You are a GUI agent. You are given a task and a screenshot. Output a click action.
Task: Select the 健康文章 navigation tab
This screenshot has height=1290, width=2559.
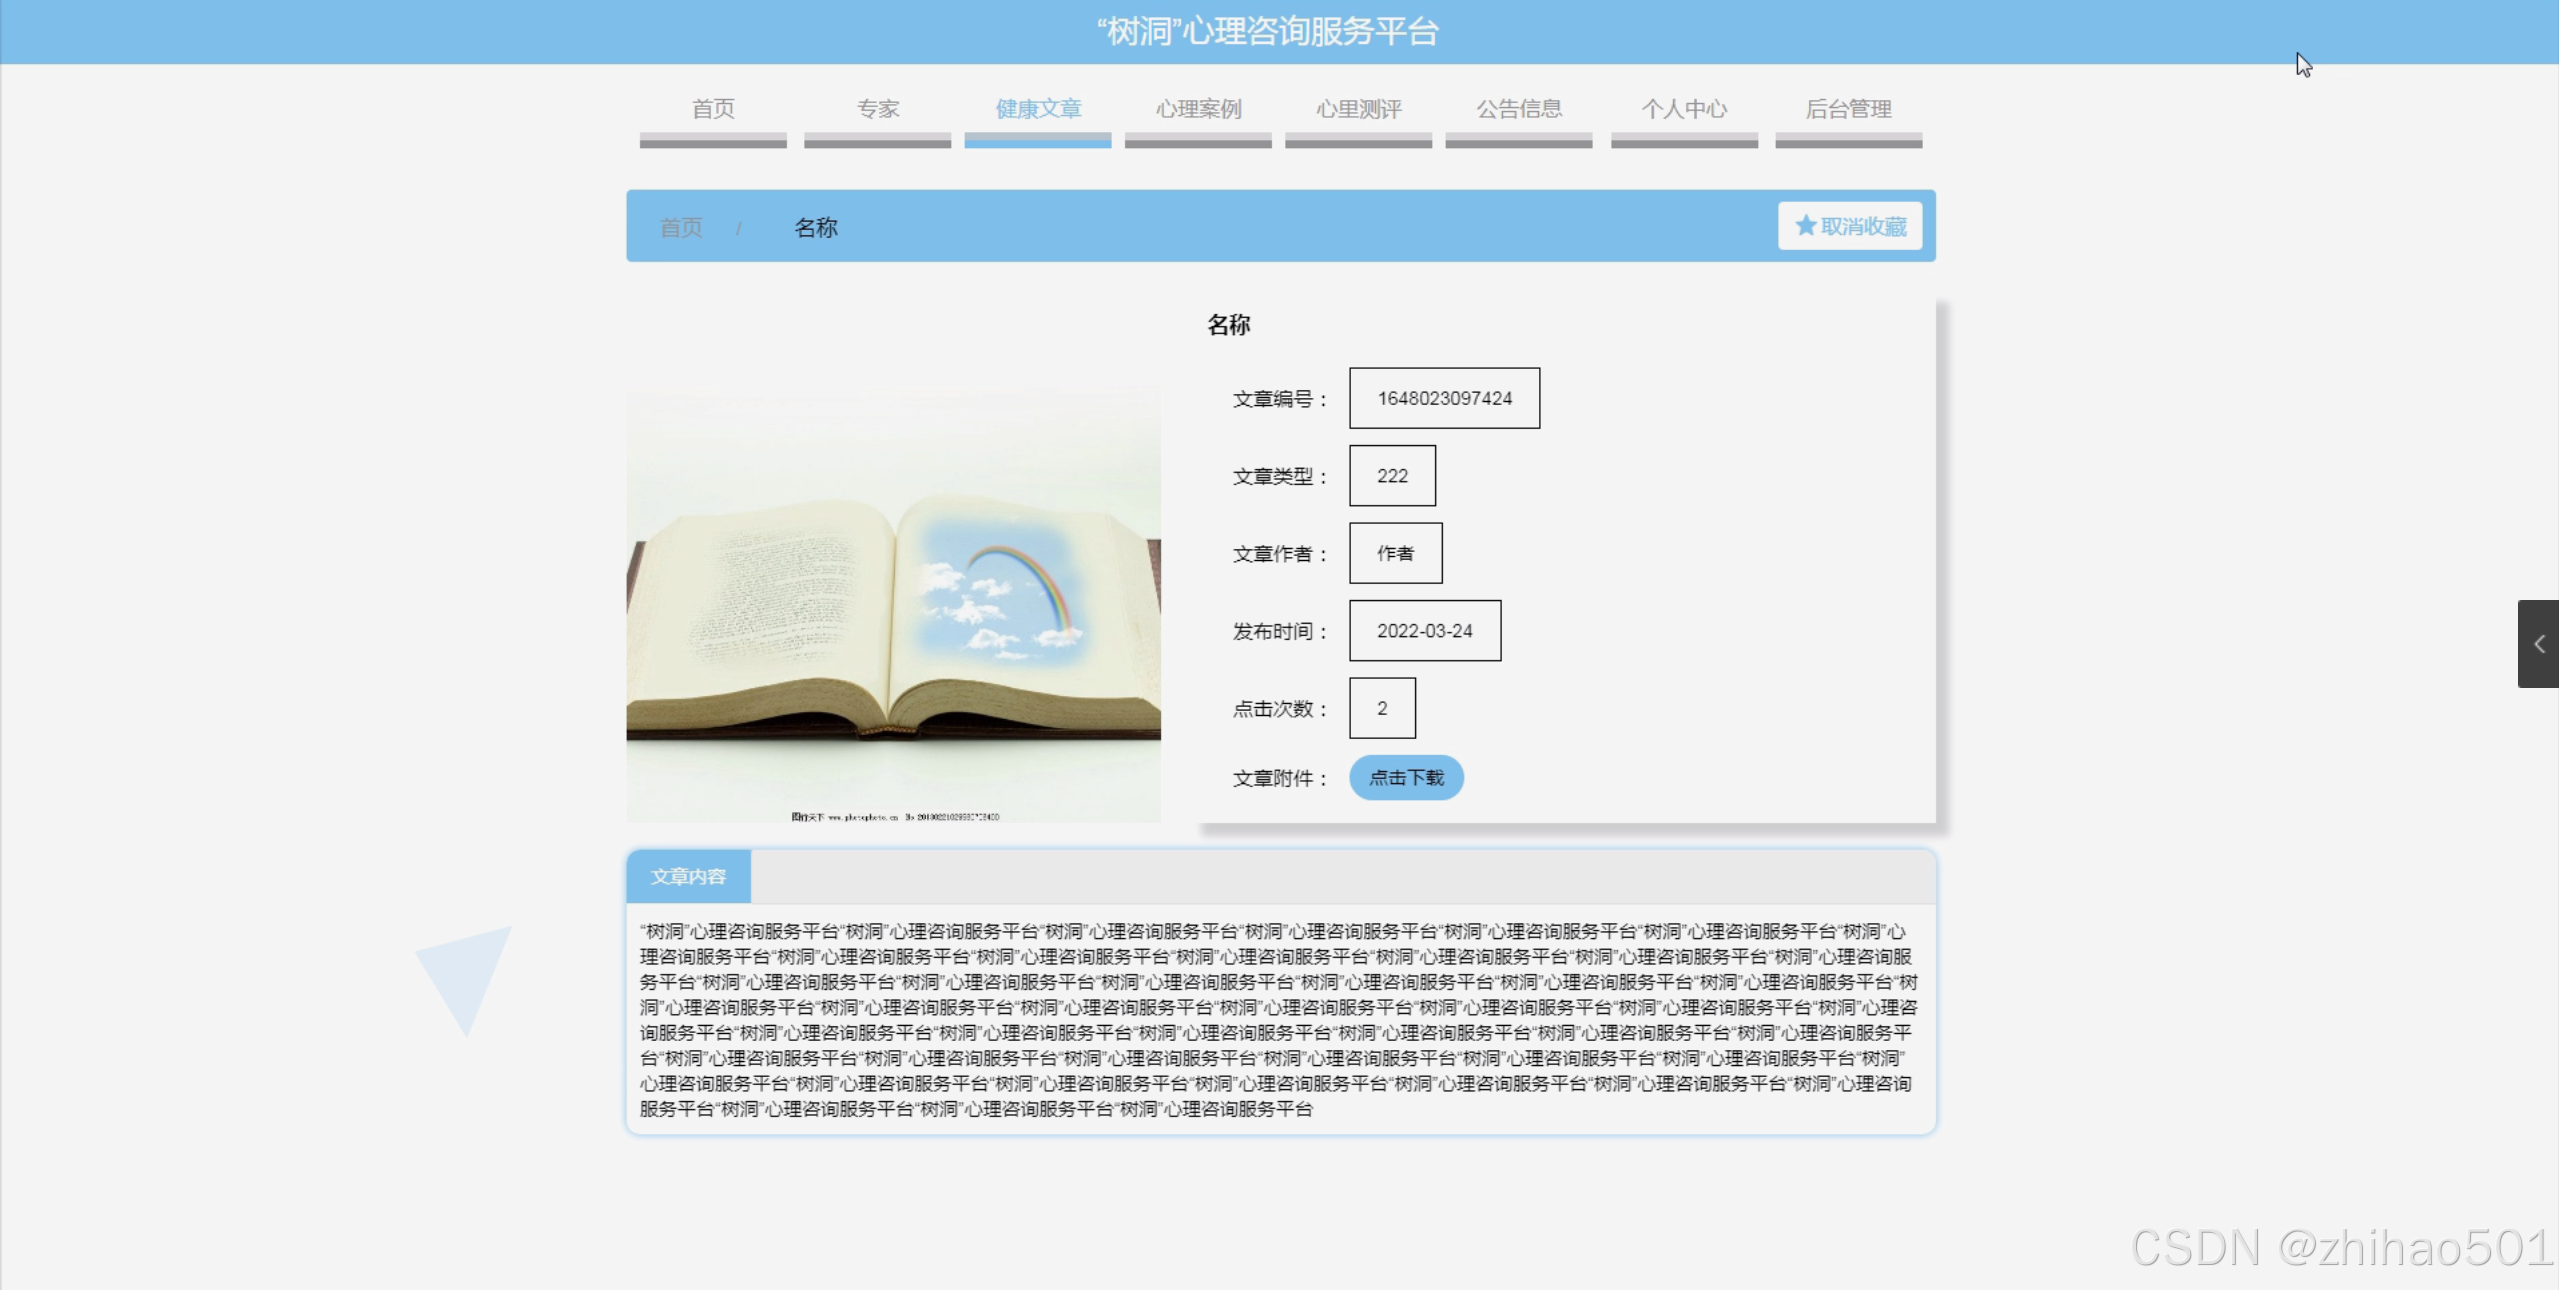click(x=1037, y=109)
